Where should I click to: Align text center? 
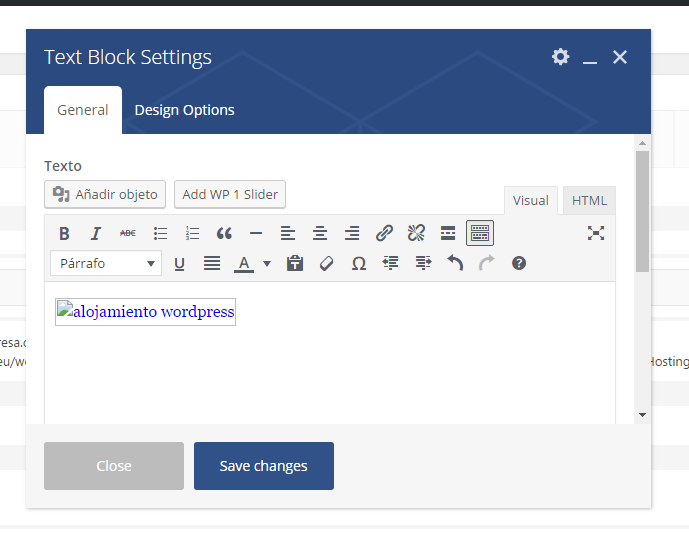(320, 233)
